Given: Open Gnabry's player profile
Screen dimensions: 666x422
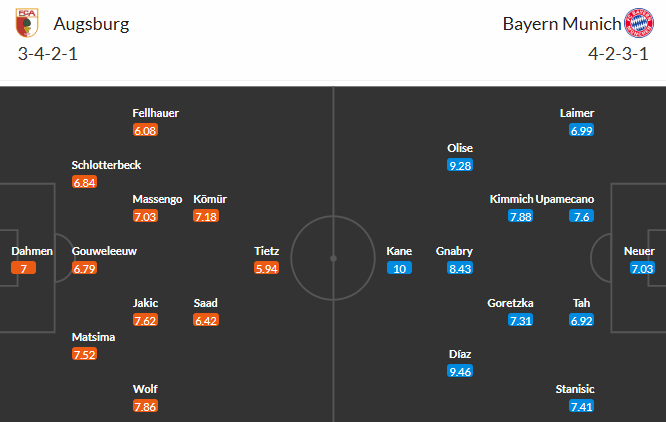Looking at the screenshot, I should tap(454, 251).
